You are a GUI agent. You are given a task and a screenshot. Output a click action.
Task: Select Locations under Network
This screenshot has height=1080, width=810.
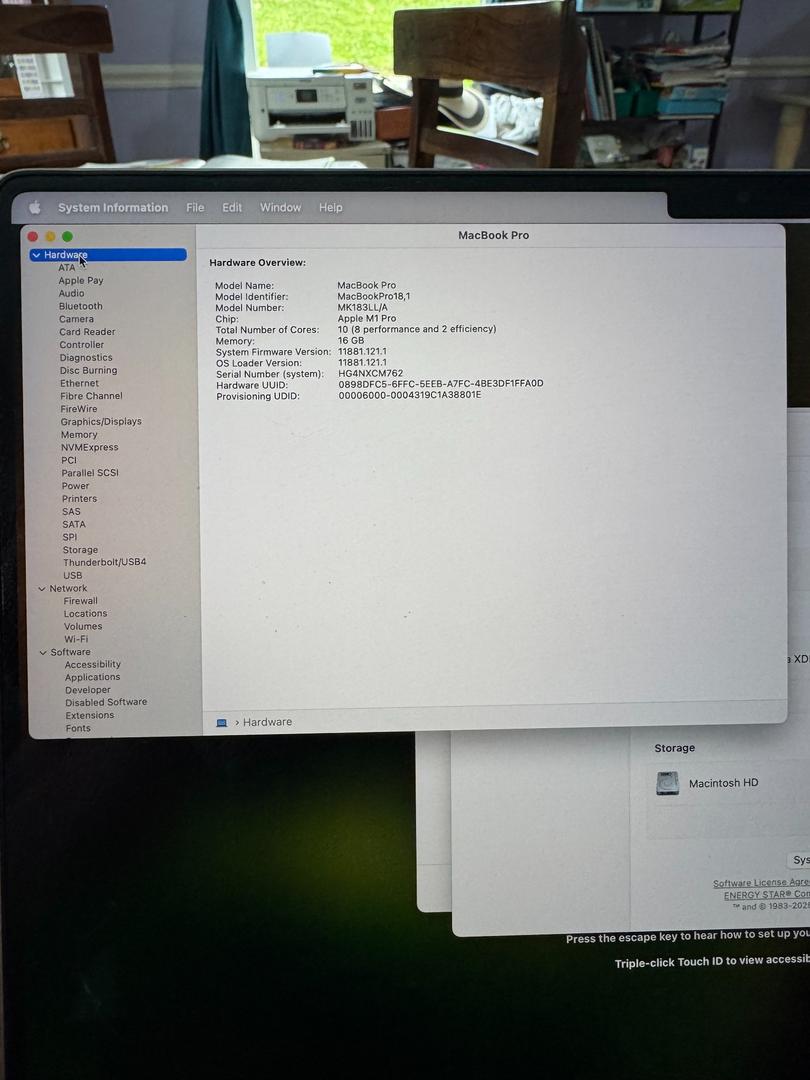point(85,614)
